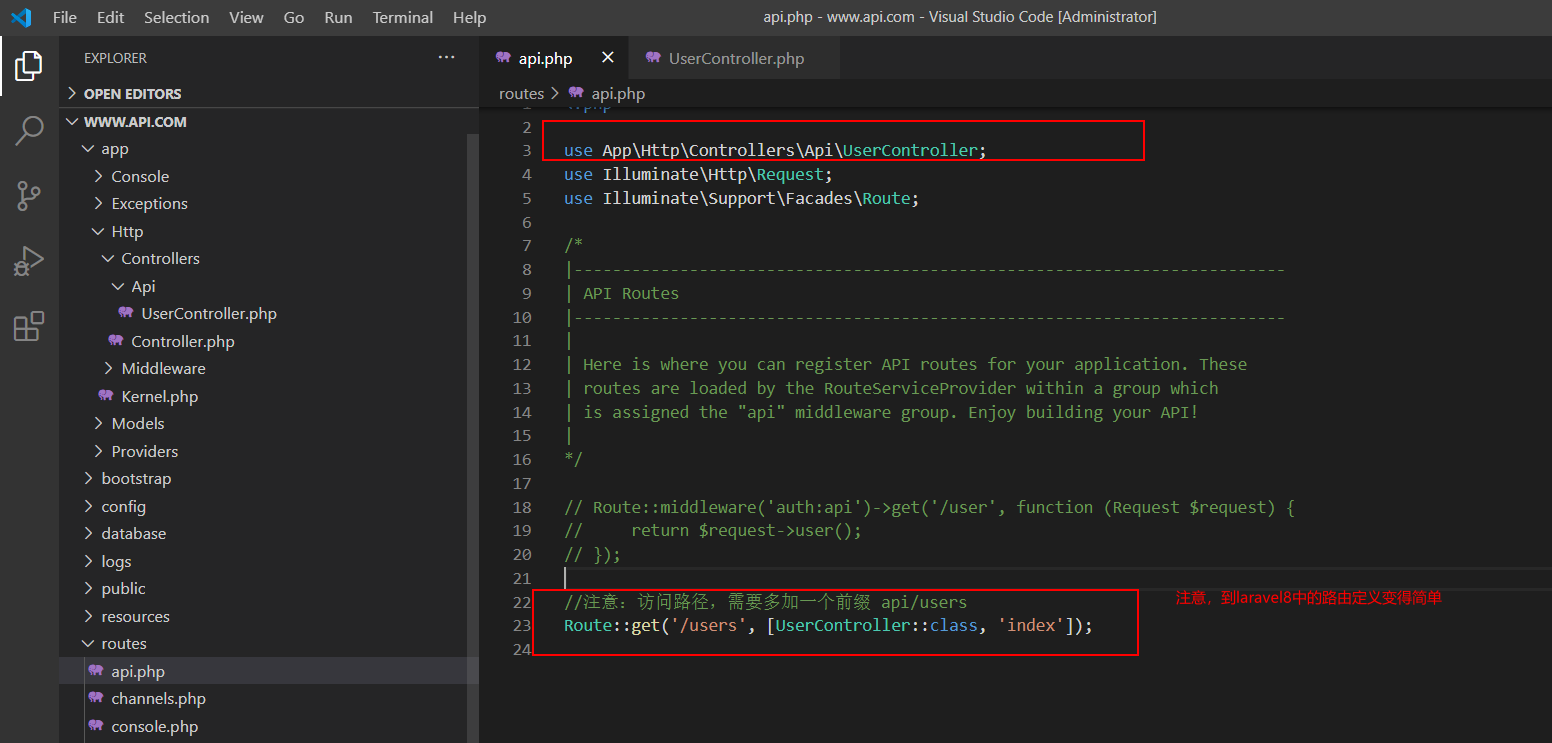Collapse the Api folder
Viewport: 1552px width, 743px height.
click(x=118, y=286)
